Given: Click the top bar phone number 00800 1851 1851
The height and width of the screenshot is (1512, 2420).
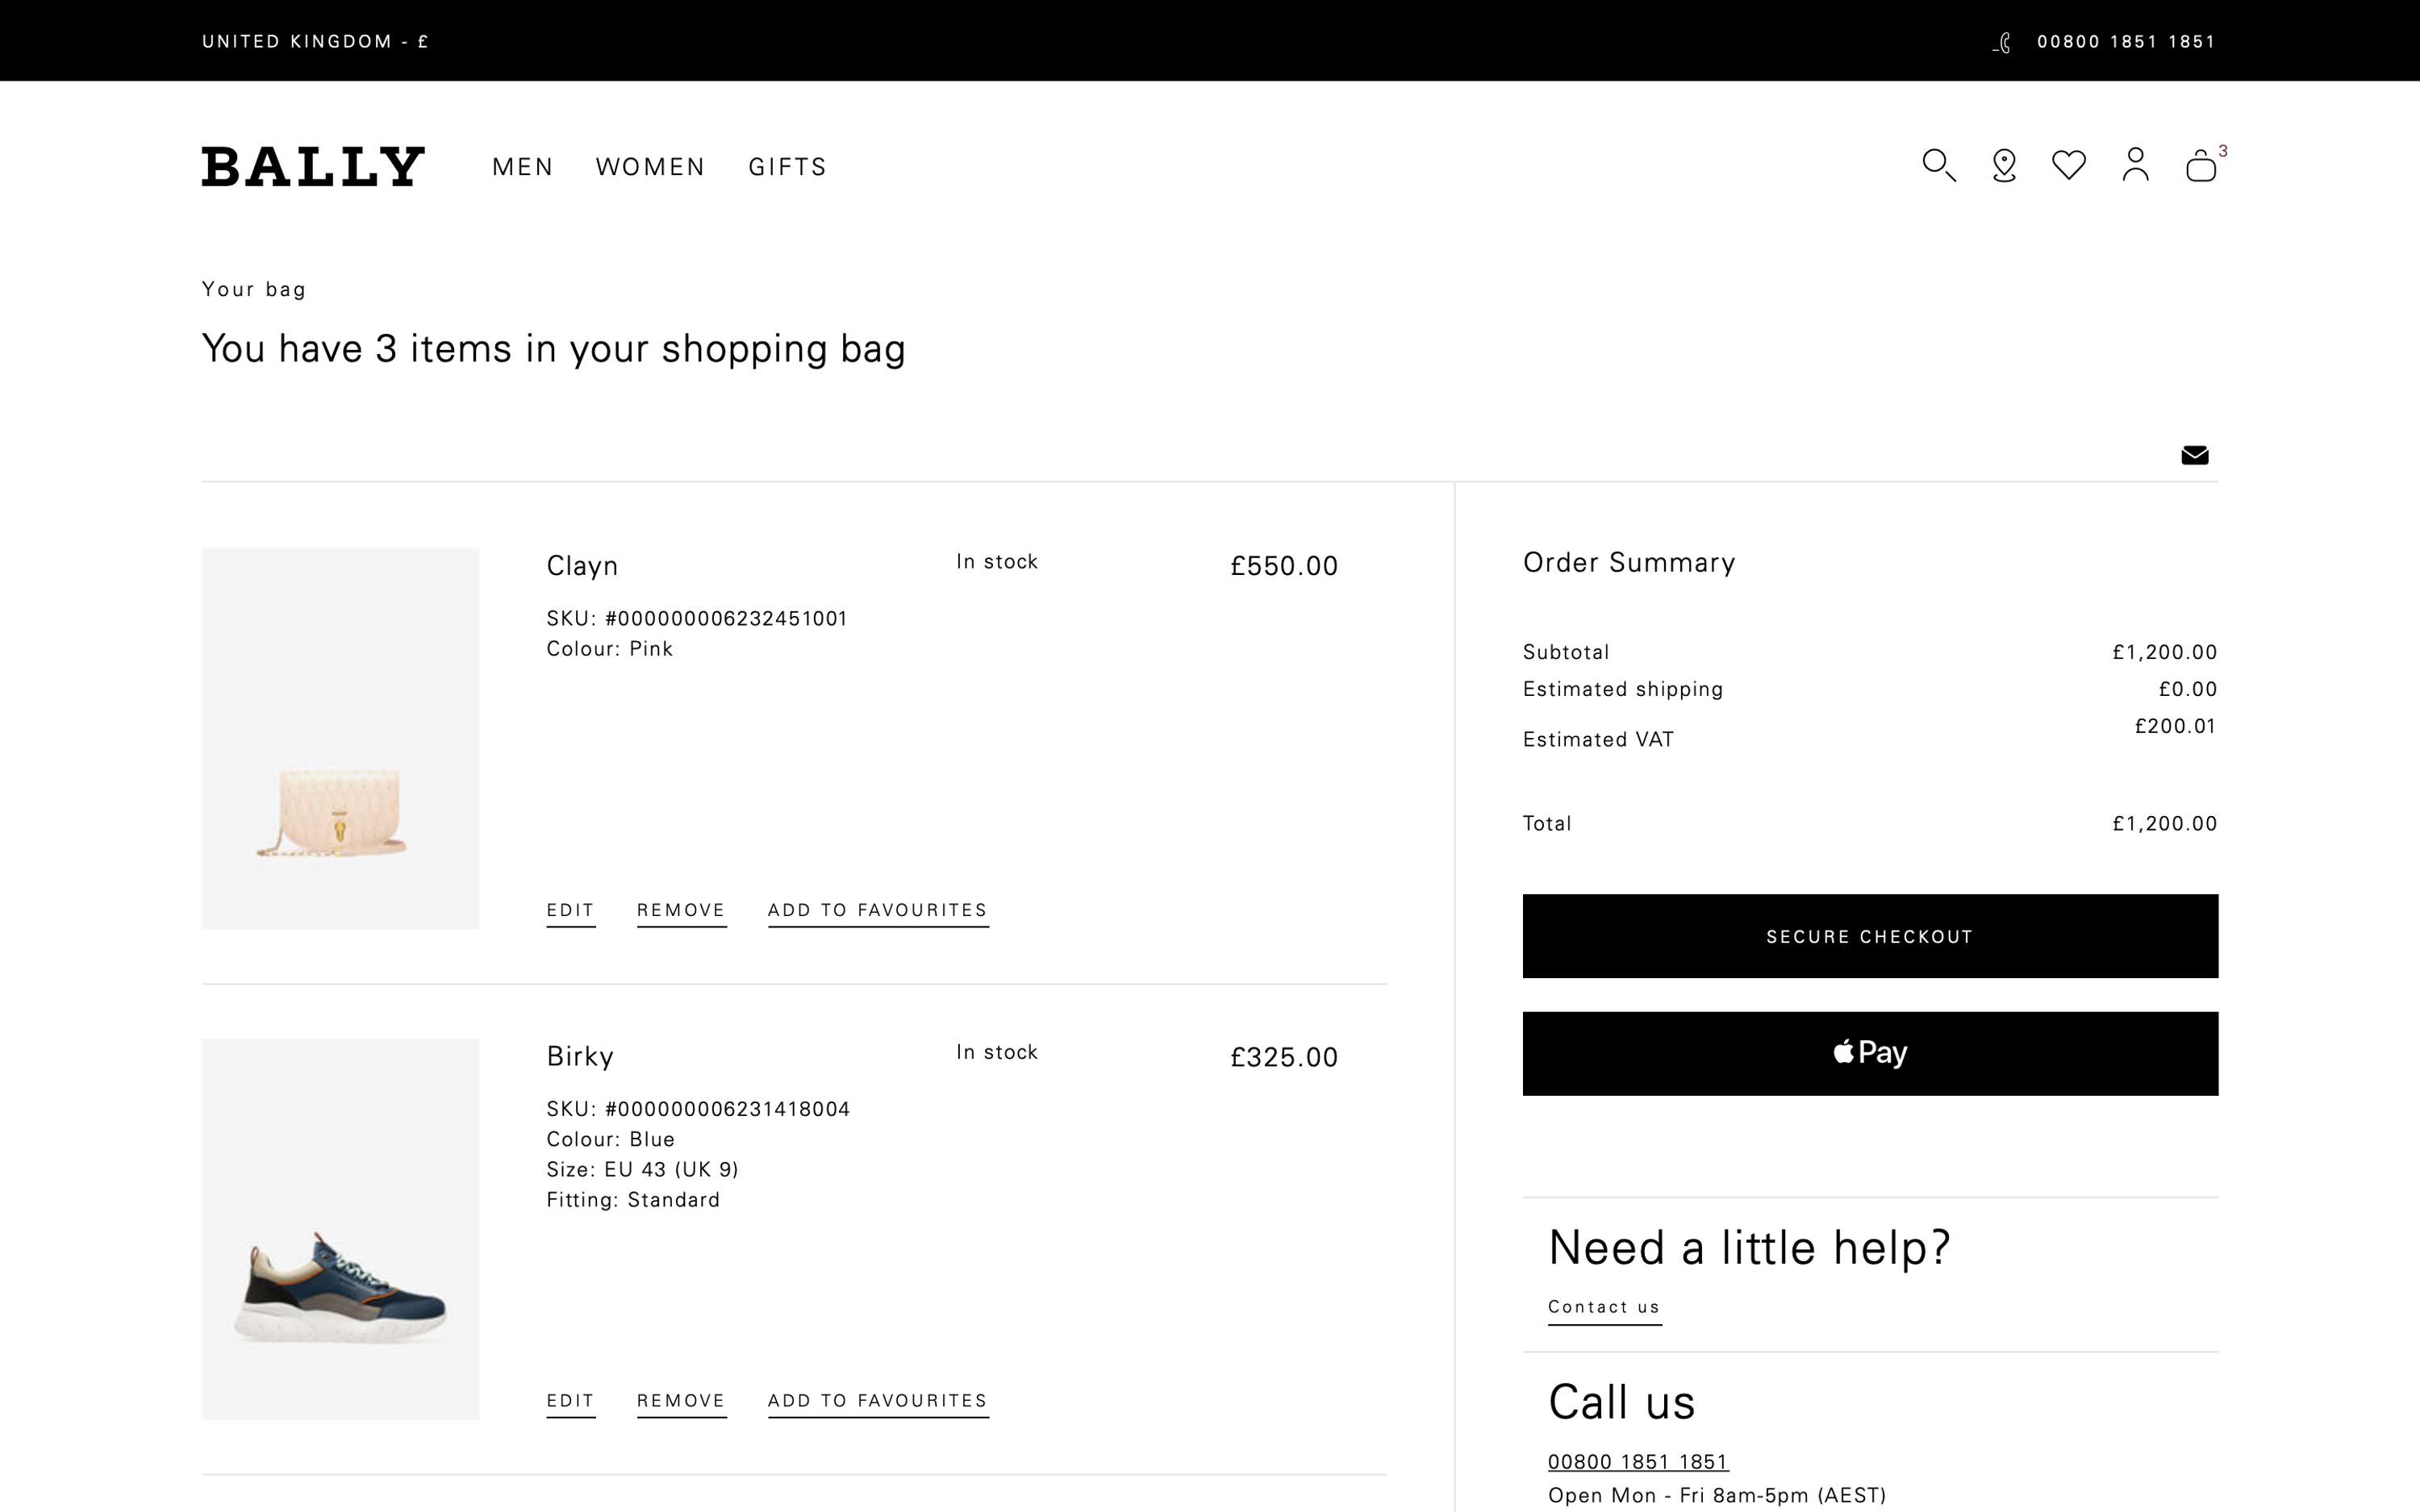Looking at the screenshot, I should pyautogui.click(x=2126, y=41).
